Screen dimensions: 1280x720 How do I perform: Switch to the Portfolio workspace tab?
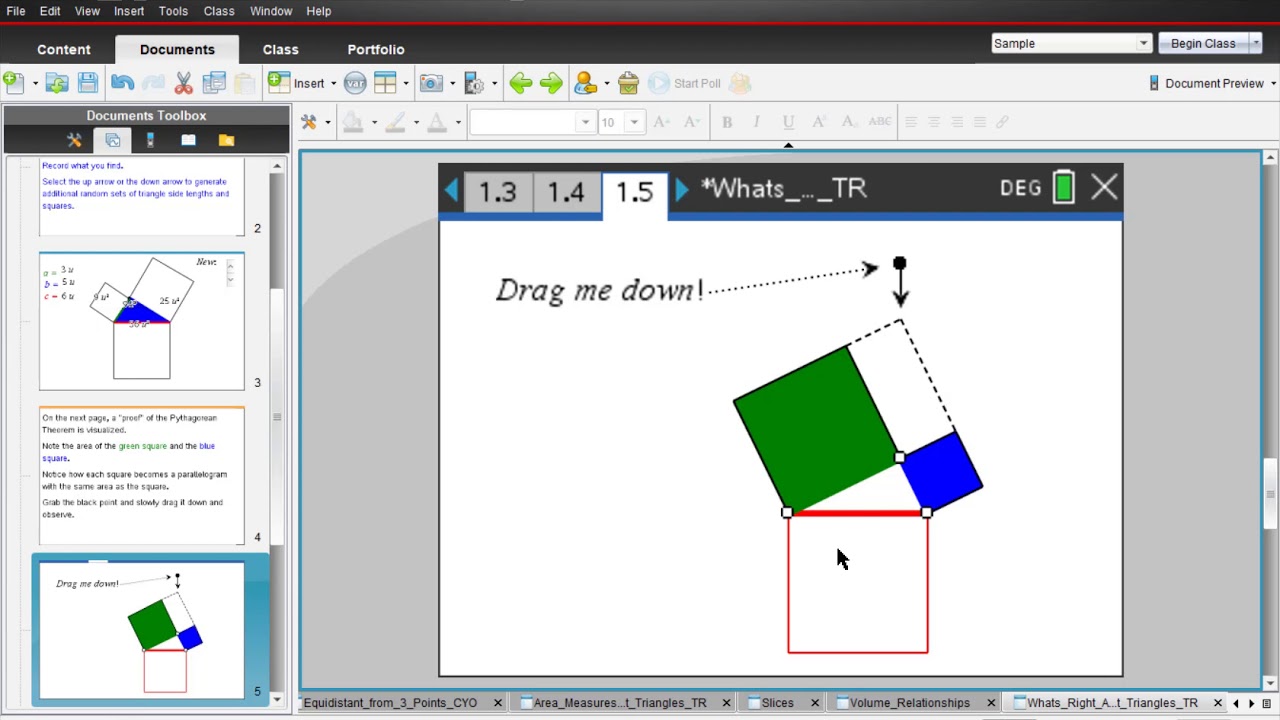376,49
